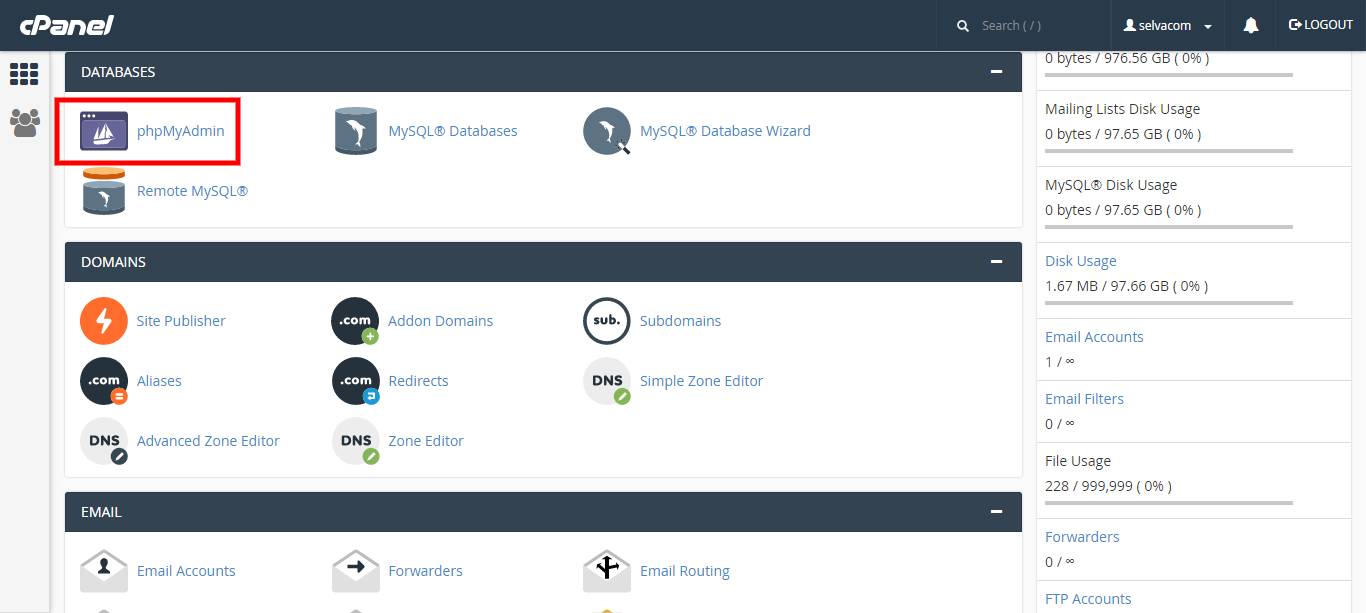Click FTP Accounts in statistics sidebar
Screen dimensions: 1366x613
[x=1088, y=599]
